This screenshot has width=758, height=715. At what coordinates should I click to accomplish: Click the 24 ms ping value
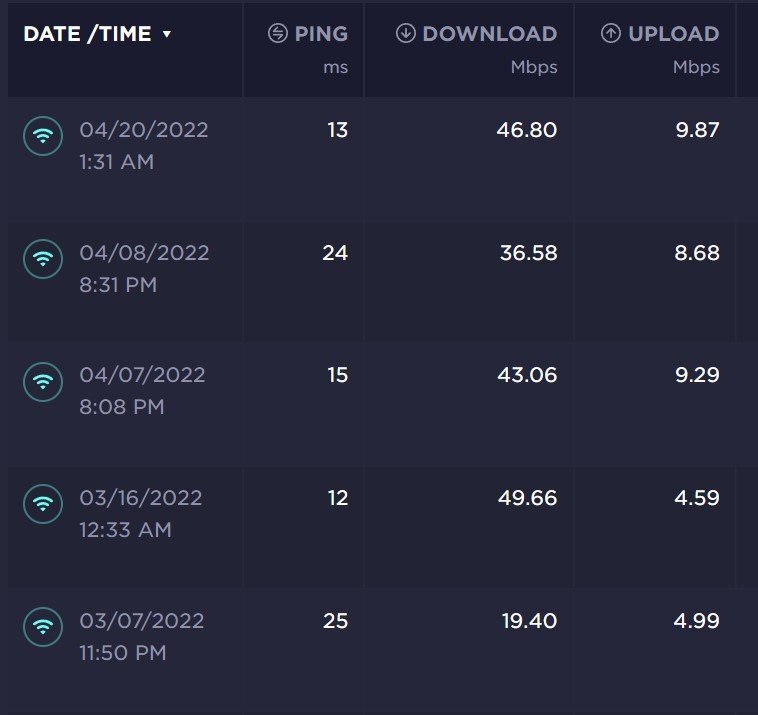(x=335, y=253)
